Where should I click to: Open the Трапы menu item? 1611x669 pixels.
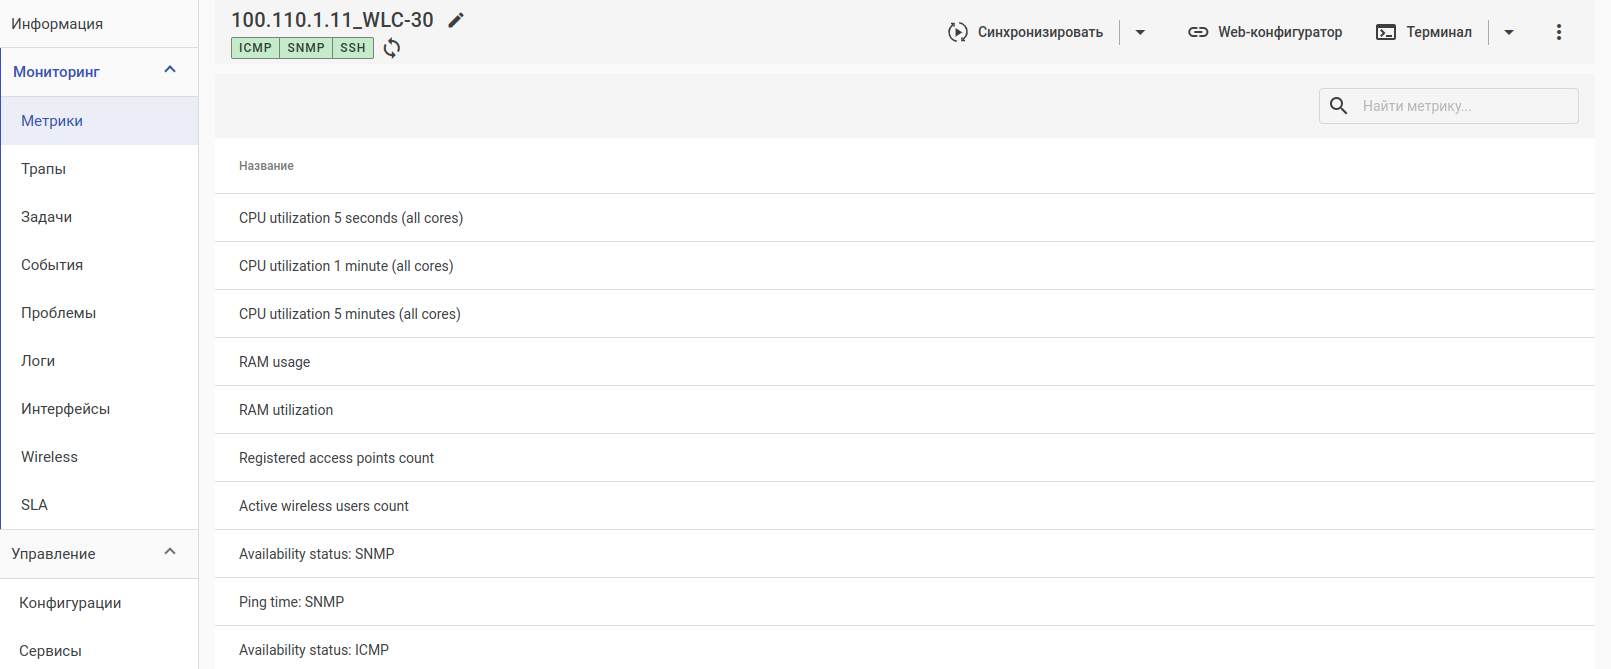pyautogui.click(x=44, y=169)
